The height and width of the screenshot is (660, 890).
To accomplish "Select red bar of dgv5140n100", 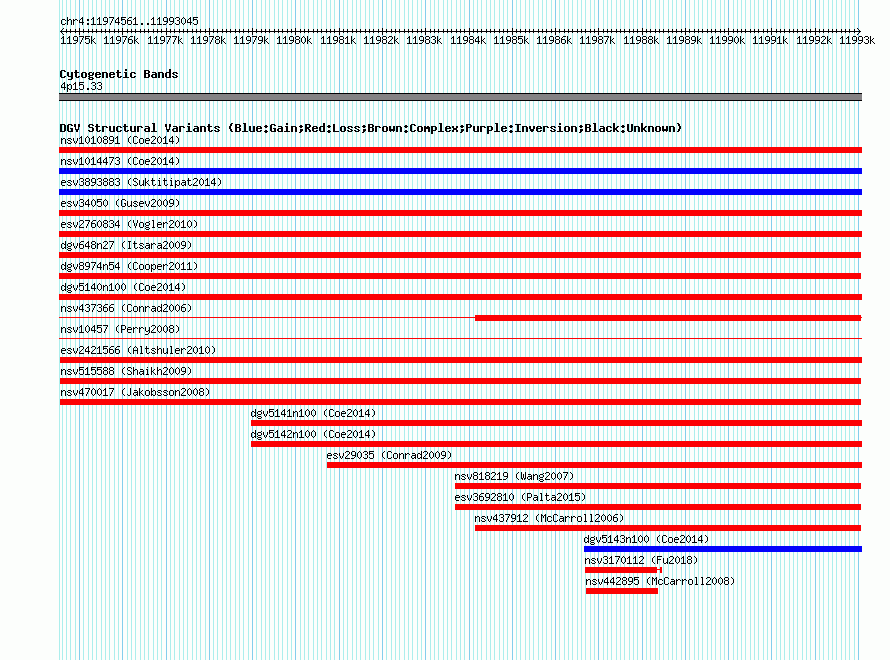I will [460, 297].
